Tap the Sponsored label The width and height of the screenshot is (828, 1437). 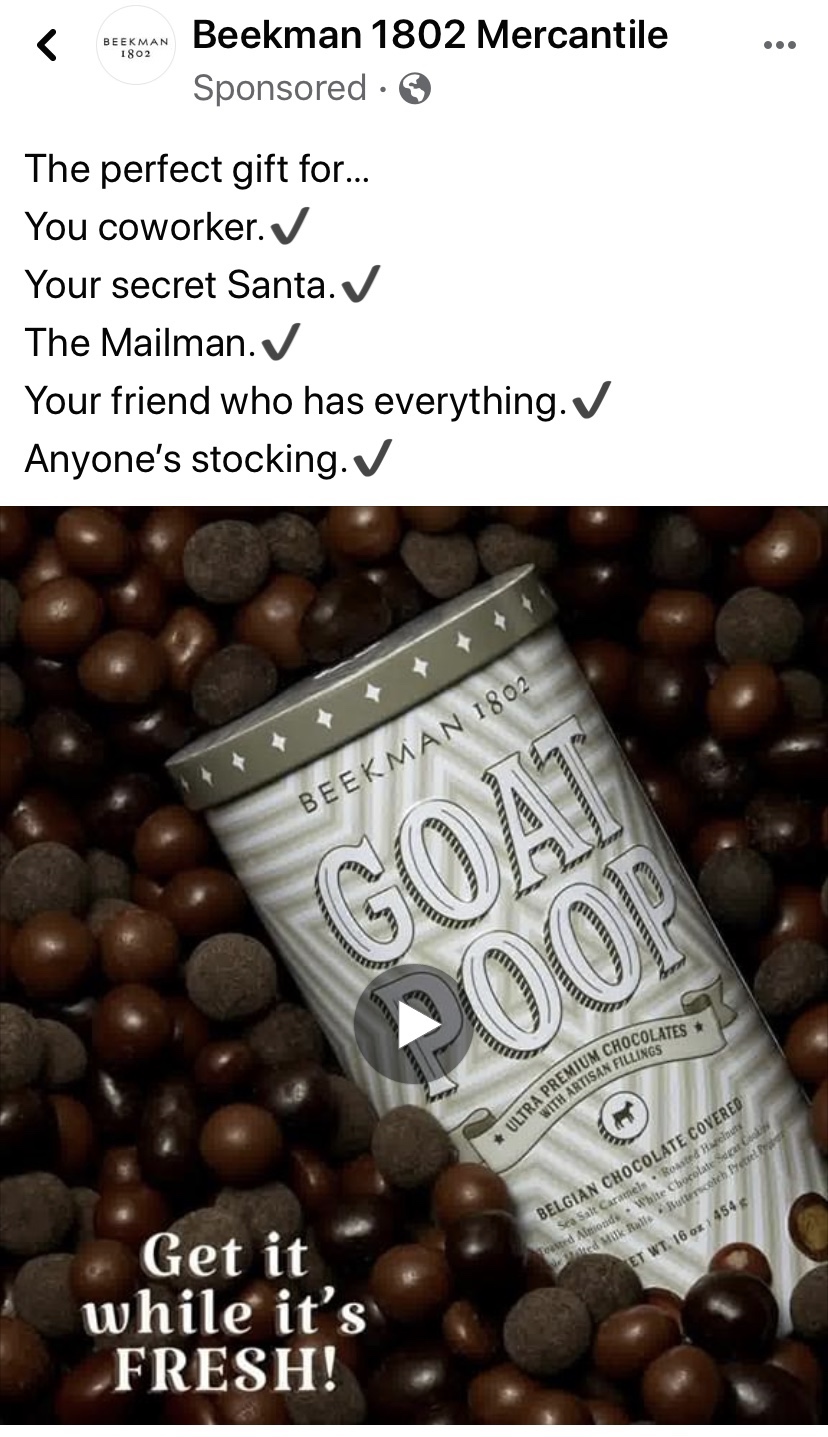point(279,89)
